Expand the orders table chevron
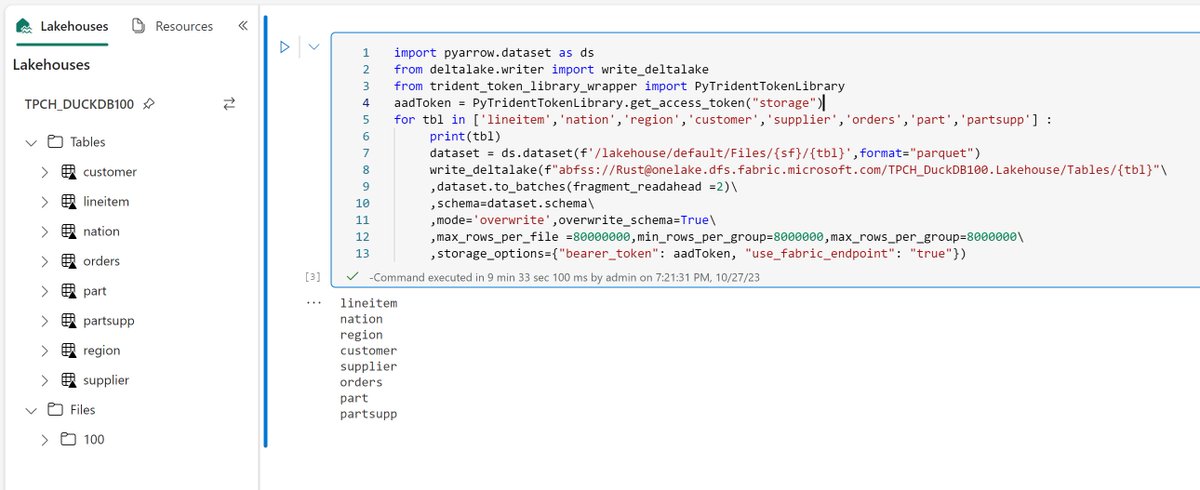1200x490 pixels. [x=45, y=261]
